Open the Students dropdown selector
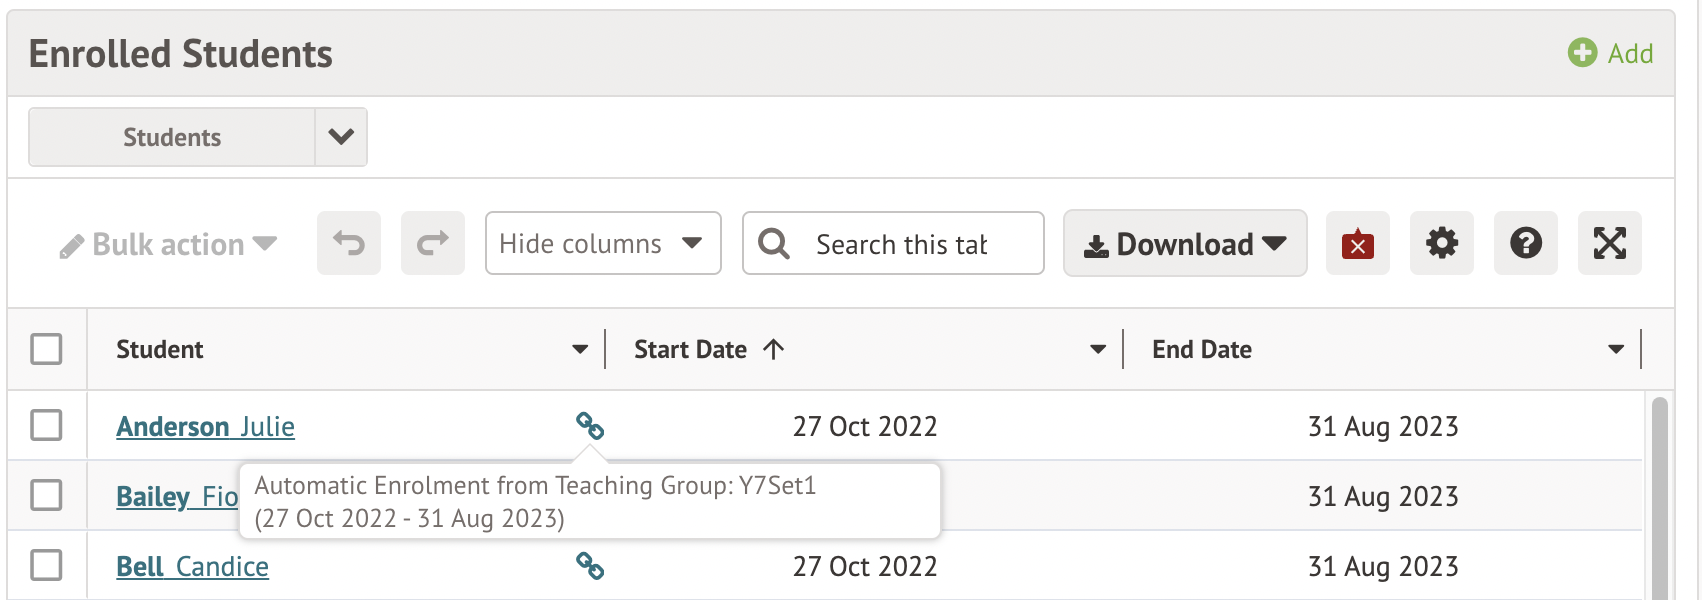This screenshot has width=1702, height=600. pyautogui.click(x=341, y=137)
